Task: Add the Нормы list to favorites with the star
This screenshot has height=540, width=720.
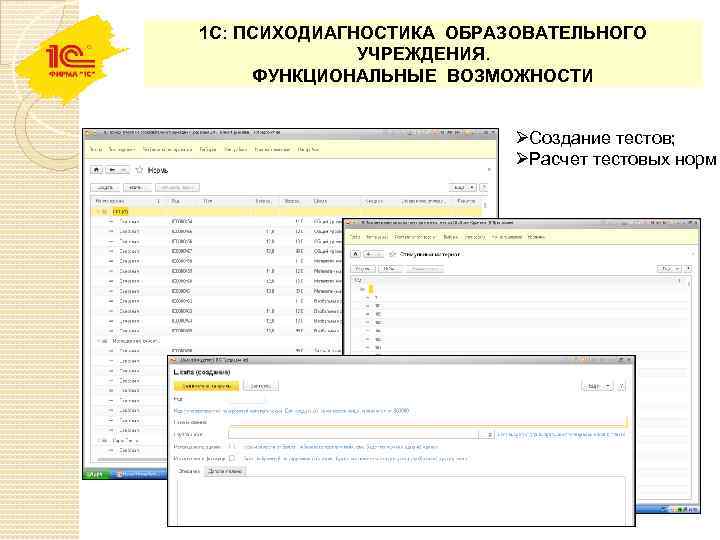Action: point(139,170)
